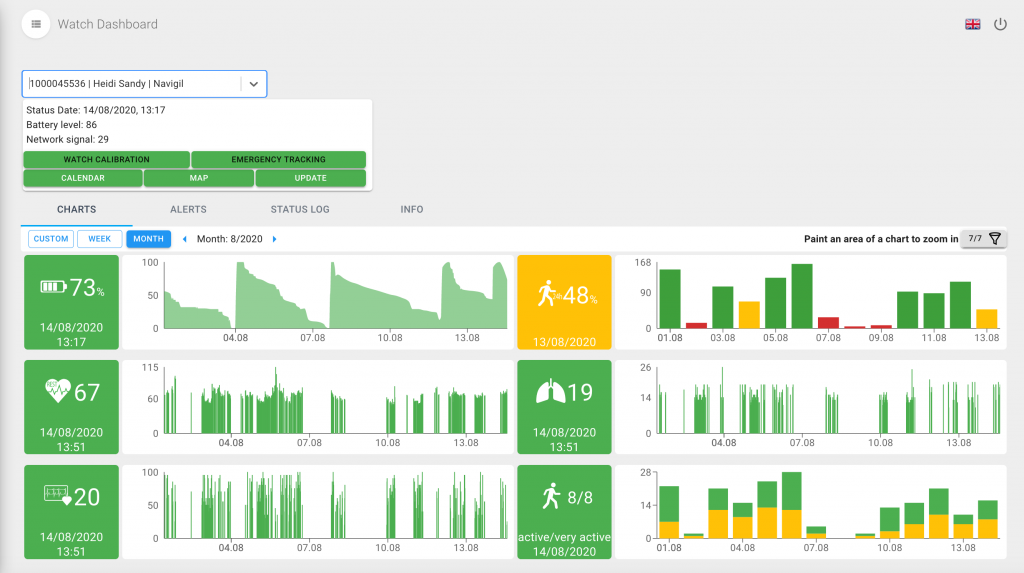This screenshot has height=573, width=1024.
Task: Select the heart rate 67 tile
Action: click(71, 406)
